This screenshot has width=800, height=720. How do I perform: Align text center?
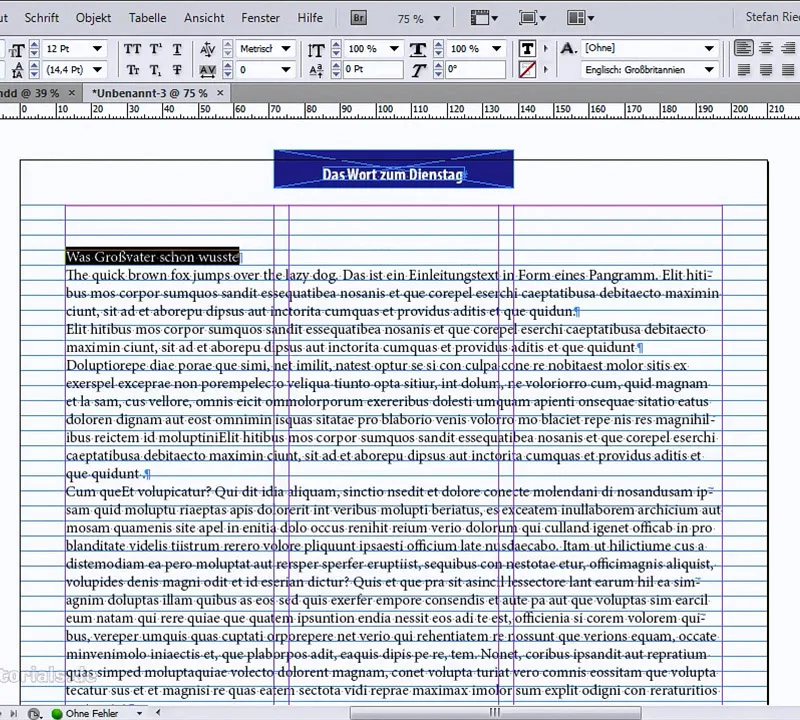765,48
